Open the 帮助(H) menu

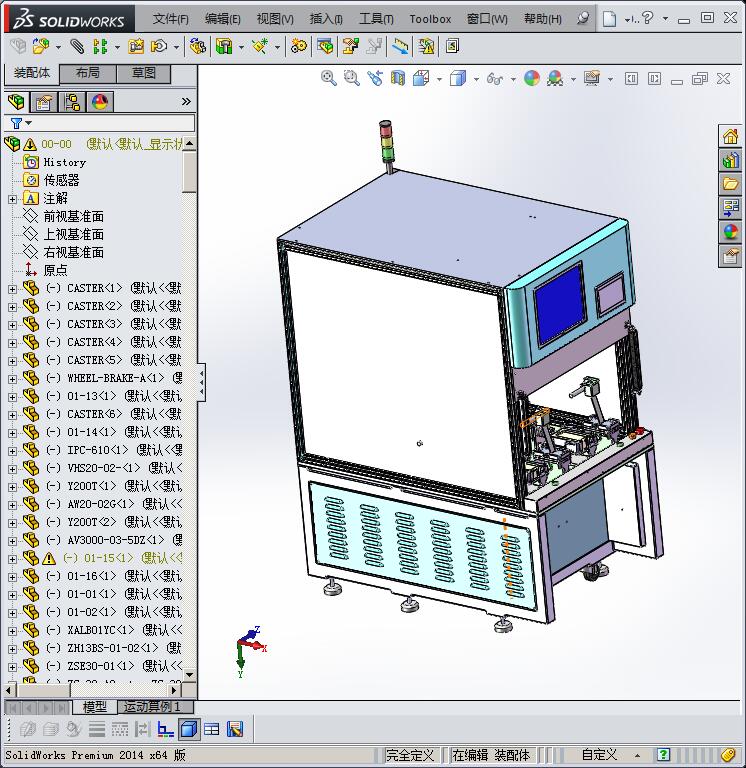543,19
